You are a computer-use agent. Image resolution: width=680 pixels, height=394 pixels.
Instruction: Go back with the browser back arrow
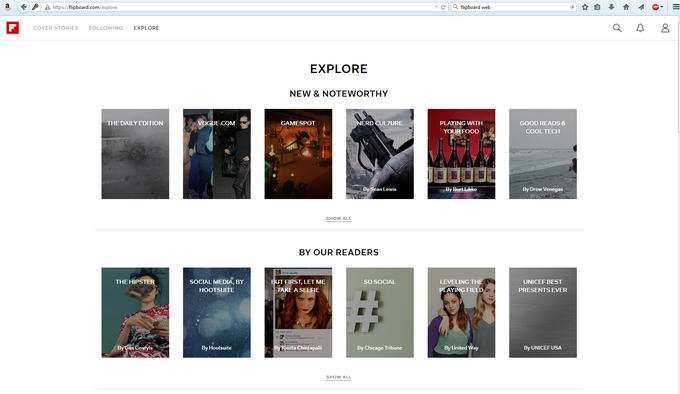coord(24,7)
